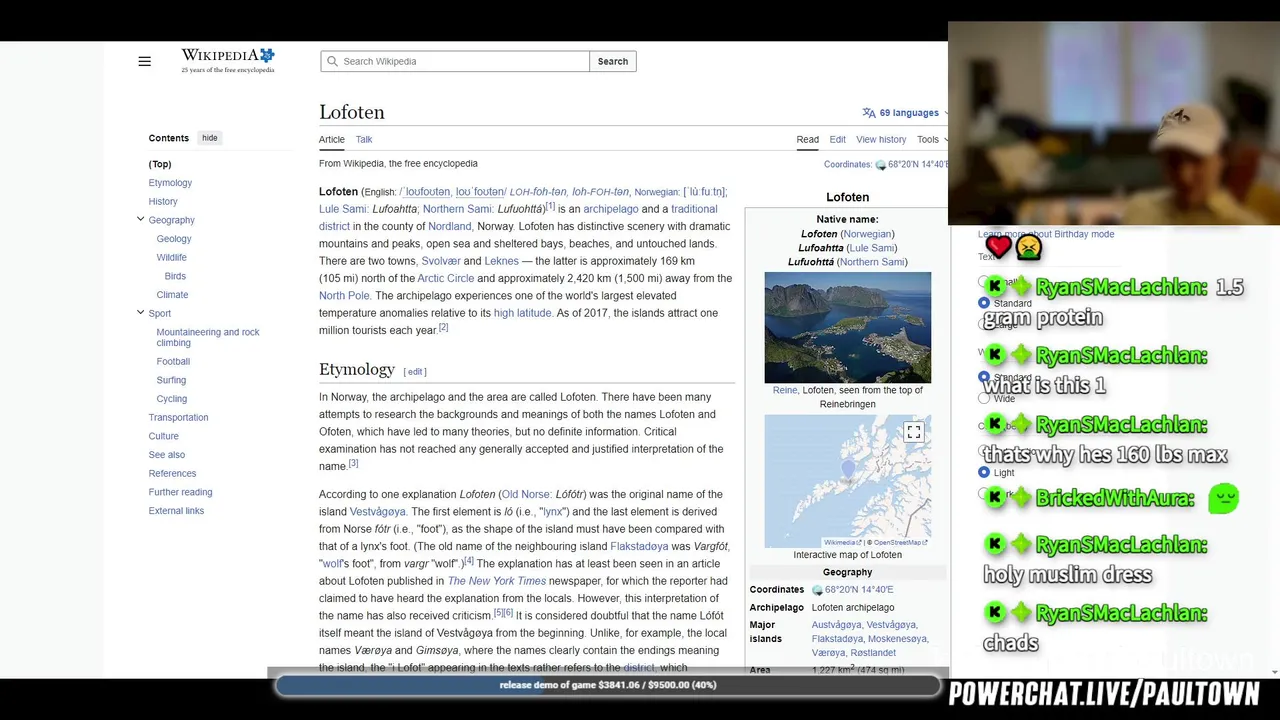
Task: Click Learn more about Birthday mode link
Action: [x=1046, y=234]
